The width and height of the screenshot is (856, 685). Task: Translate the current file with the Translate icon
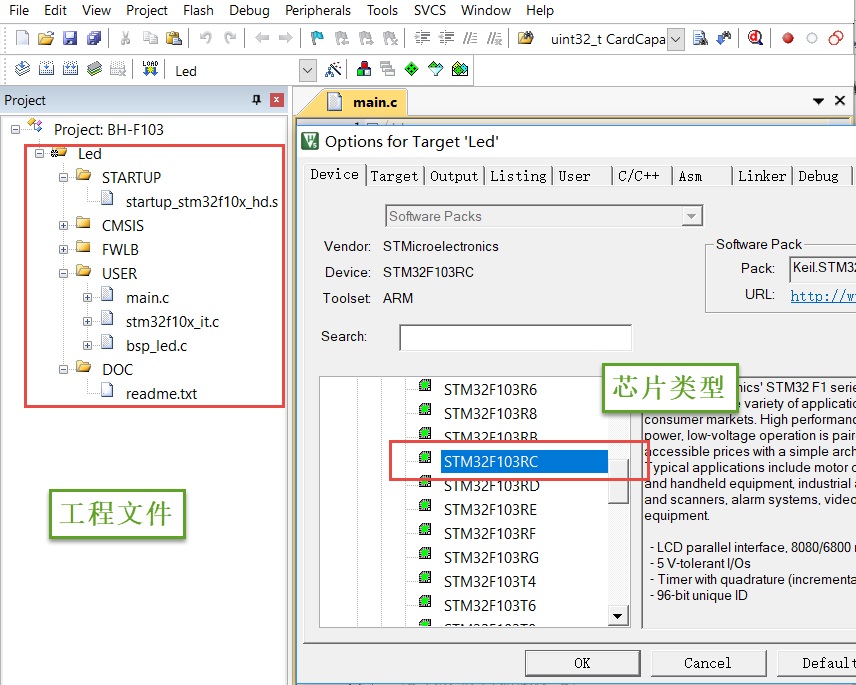point(22,69)
